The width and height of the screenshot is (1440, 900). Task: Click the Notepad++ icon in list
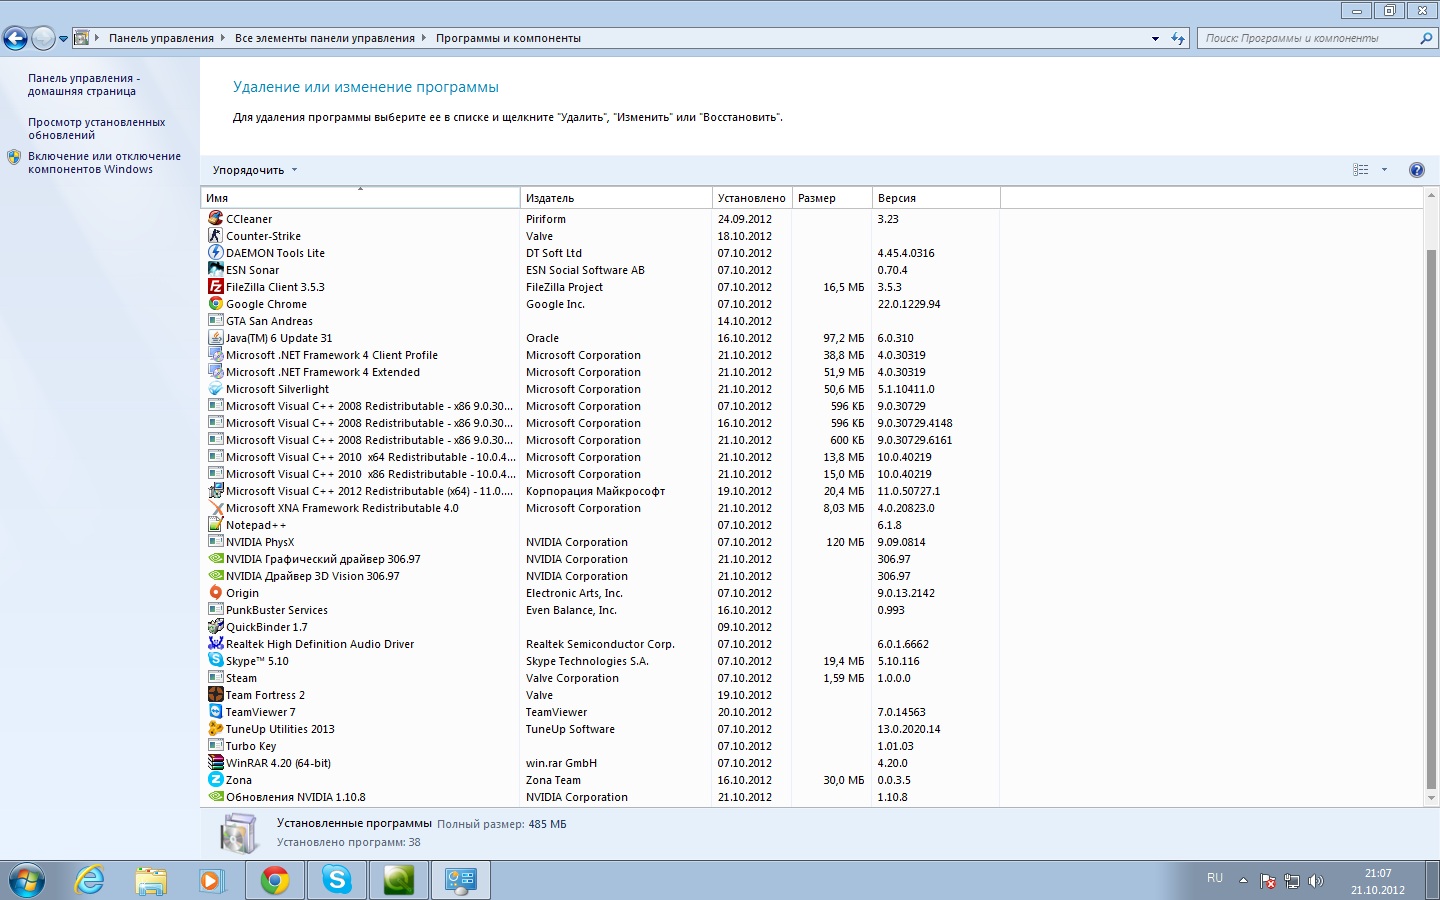pyautogui.click(x=215, y=524)
